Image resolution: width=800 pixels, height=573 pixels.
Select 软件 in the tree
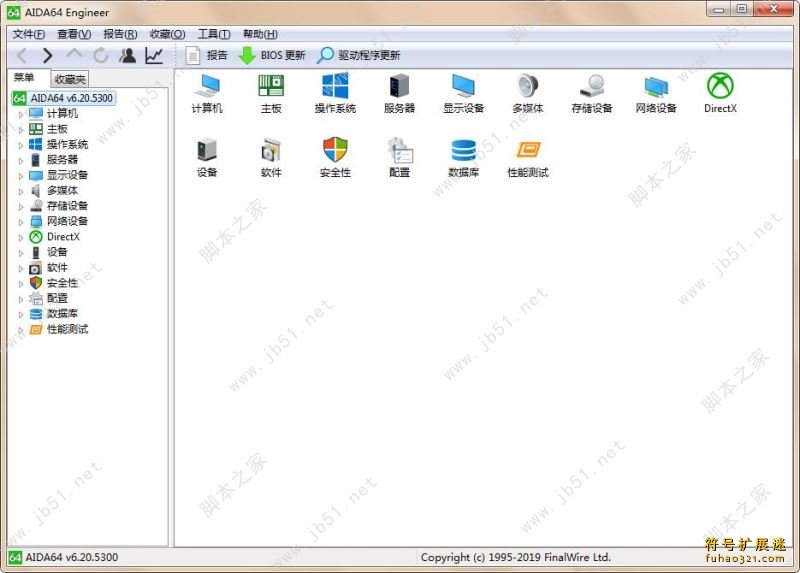click(x=57, y=267)
